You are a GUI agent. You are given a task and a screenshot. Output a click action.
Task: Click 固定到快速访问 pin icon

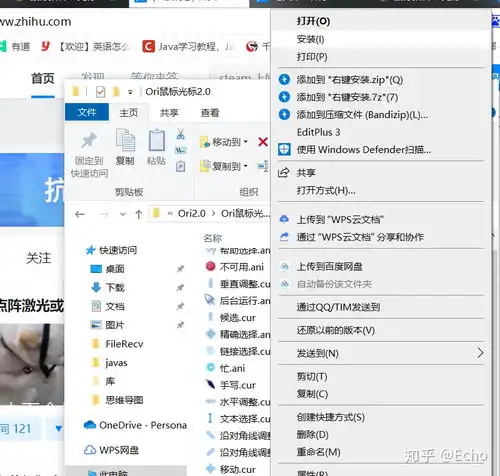[89, 140]
